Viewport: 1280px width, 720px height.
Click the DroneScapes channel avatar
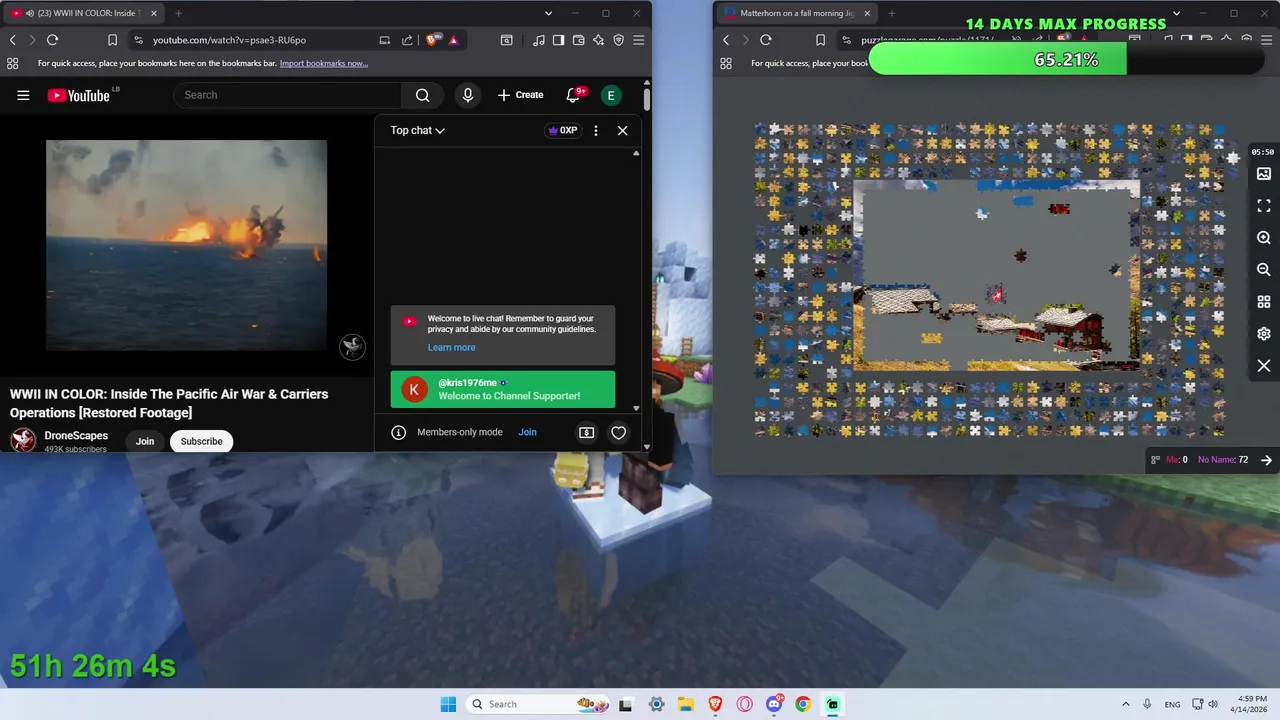coord(23,440)
